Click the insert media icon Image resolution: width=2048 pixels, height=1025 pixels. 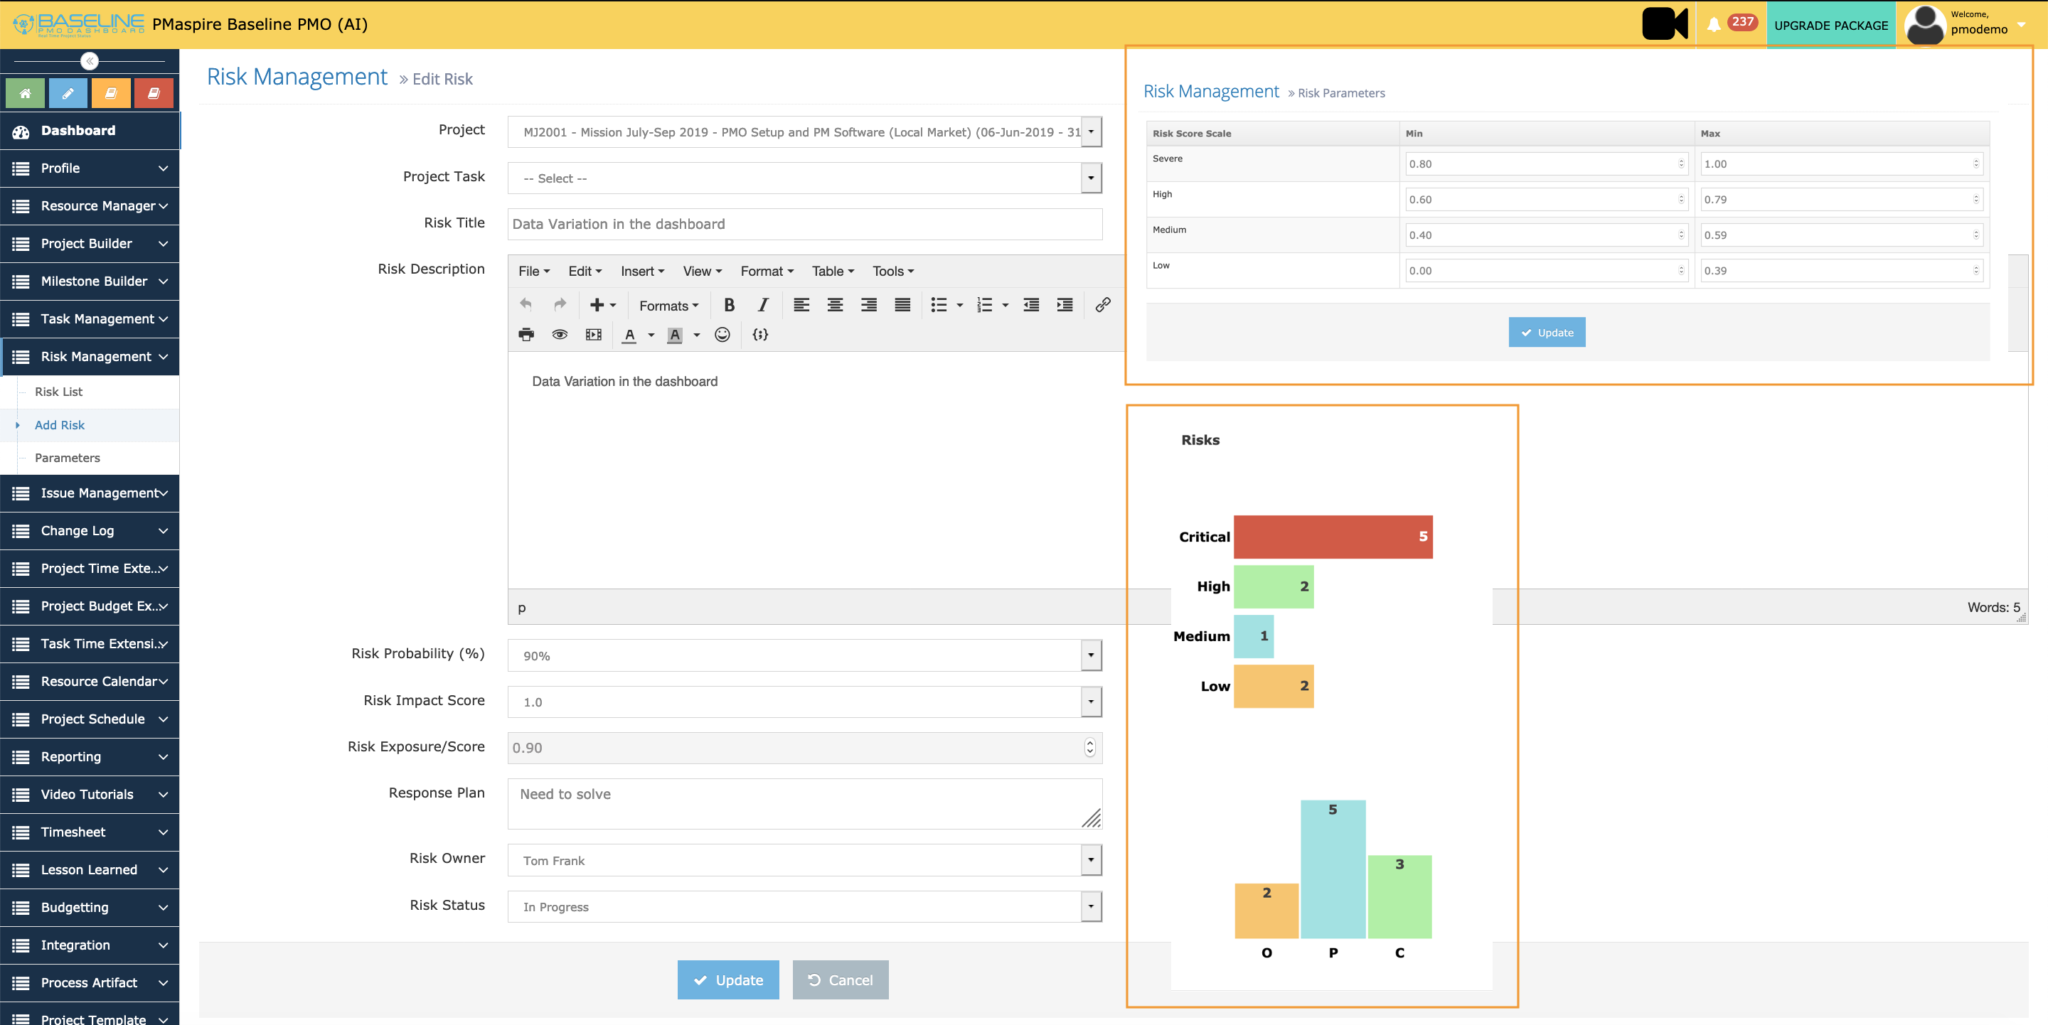coord(594,335)
